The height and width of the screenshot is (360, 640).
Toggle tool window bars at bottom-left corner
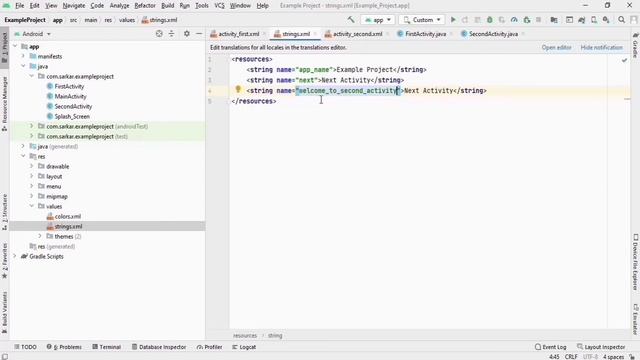pyautogui.click(x=4, y=356)
